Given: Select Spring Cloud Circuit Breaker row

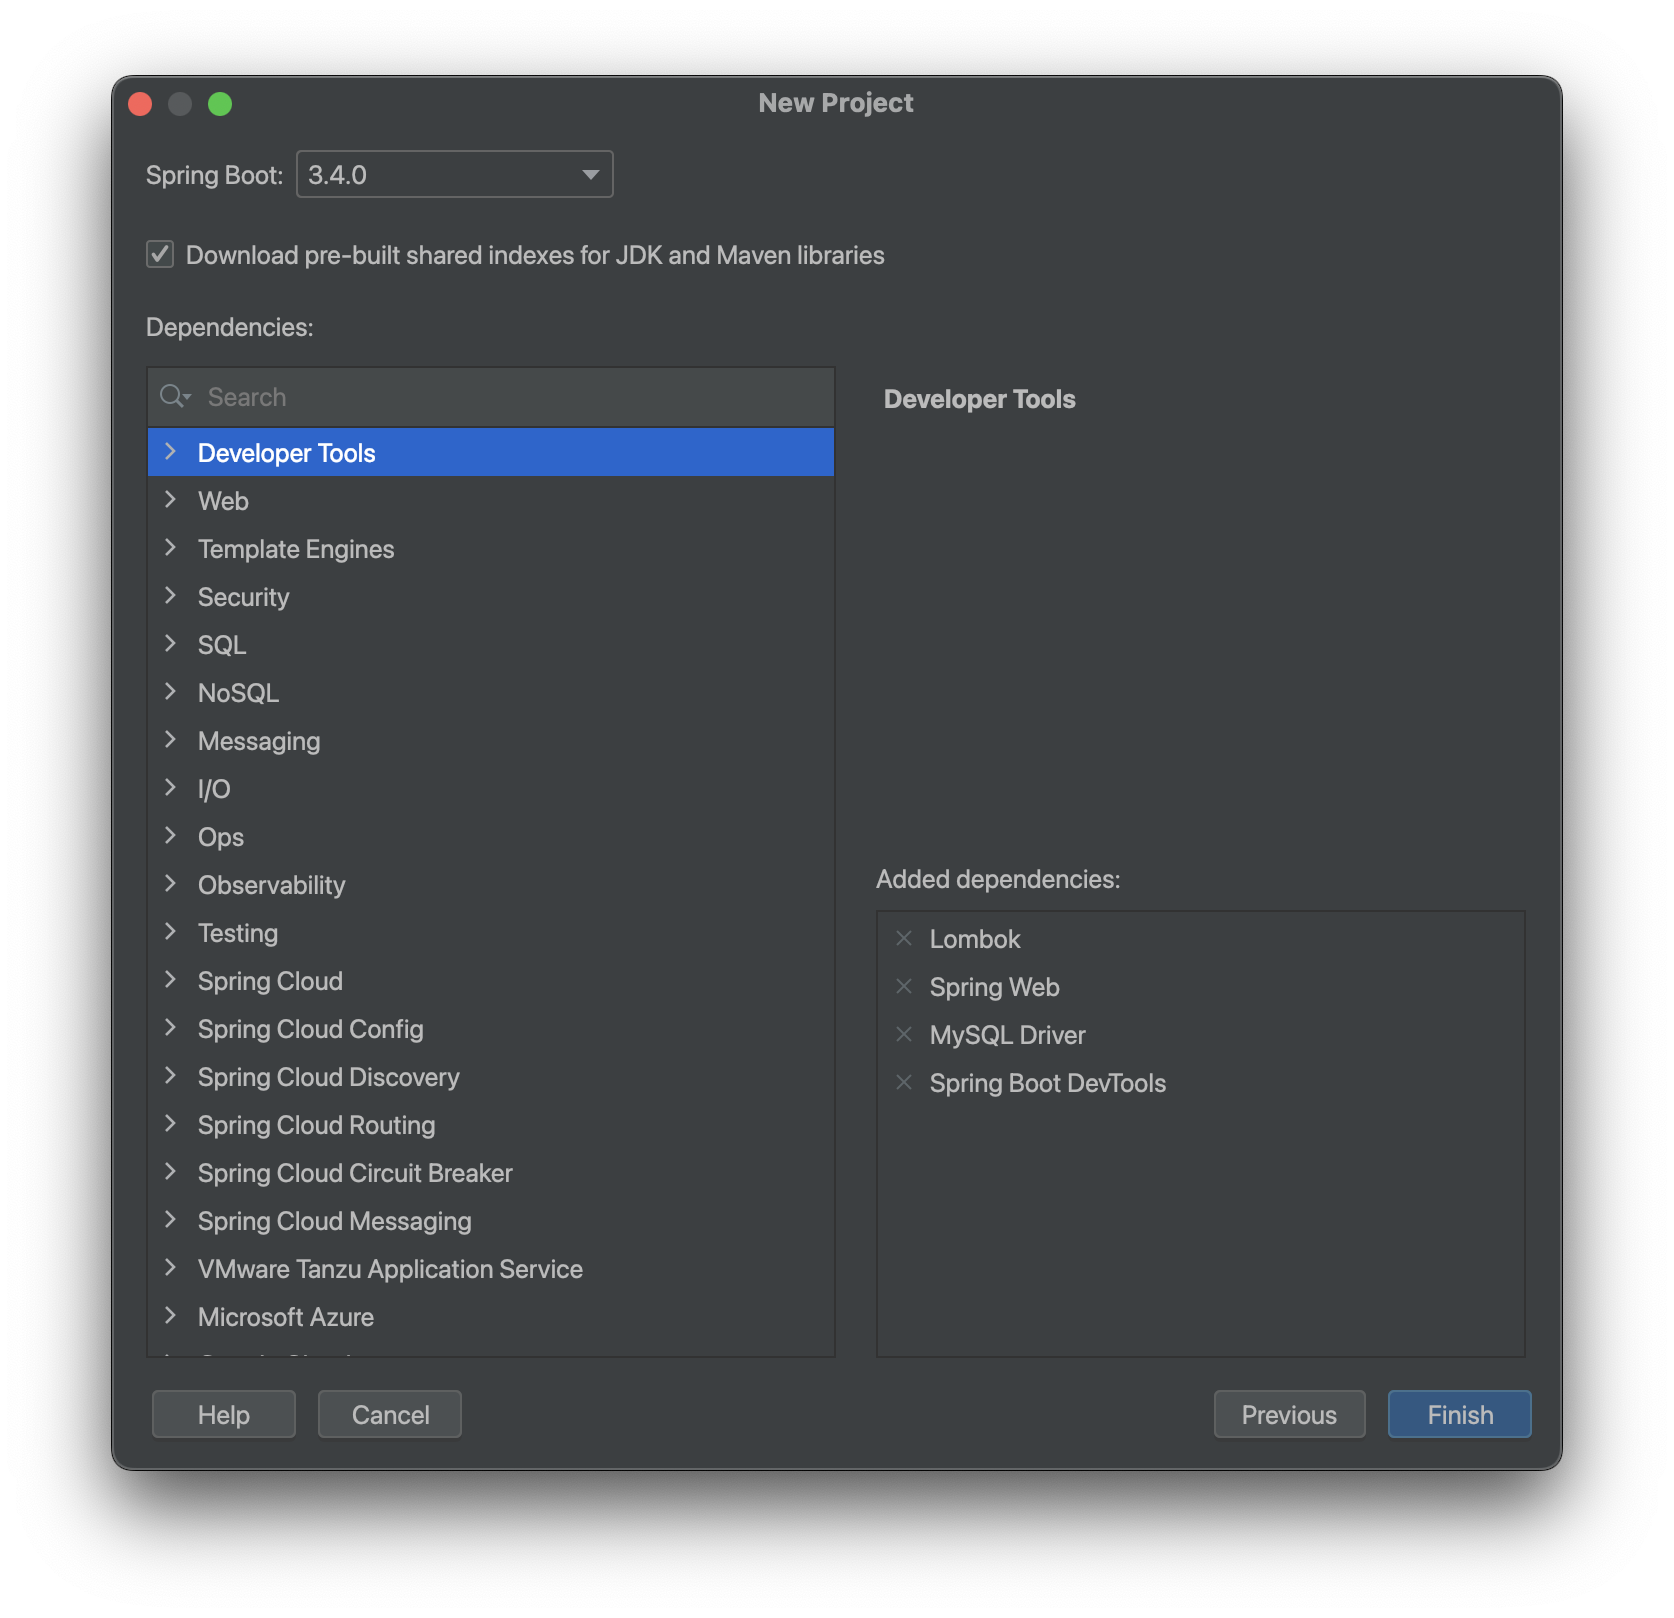Looking at the screenshot, I should [490, 1172].
